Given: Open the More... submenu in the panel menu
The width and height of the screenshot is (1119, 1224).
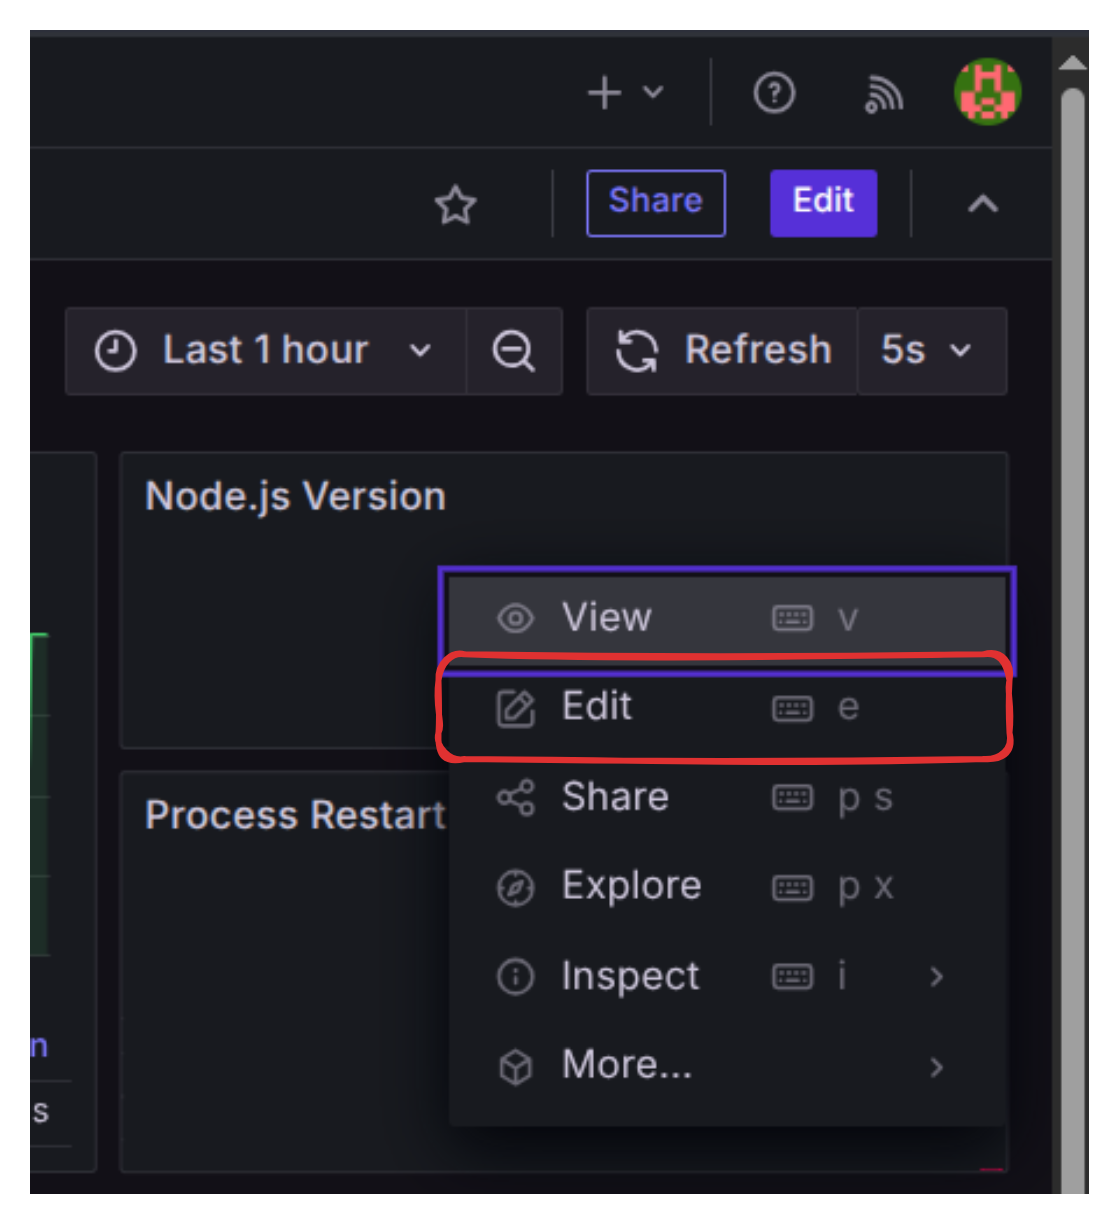Looking at the screenshot, I should [x=624, y=1066].
